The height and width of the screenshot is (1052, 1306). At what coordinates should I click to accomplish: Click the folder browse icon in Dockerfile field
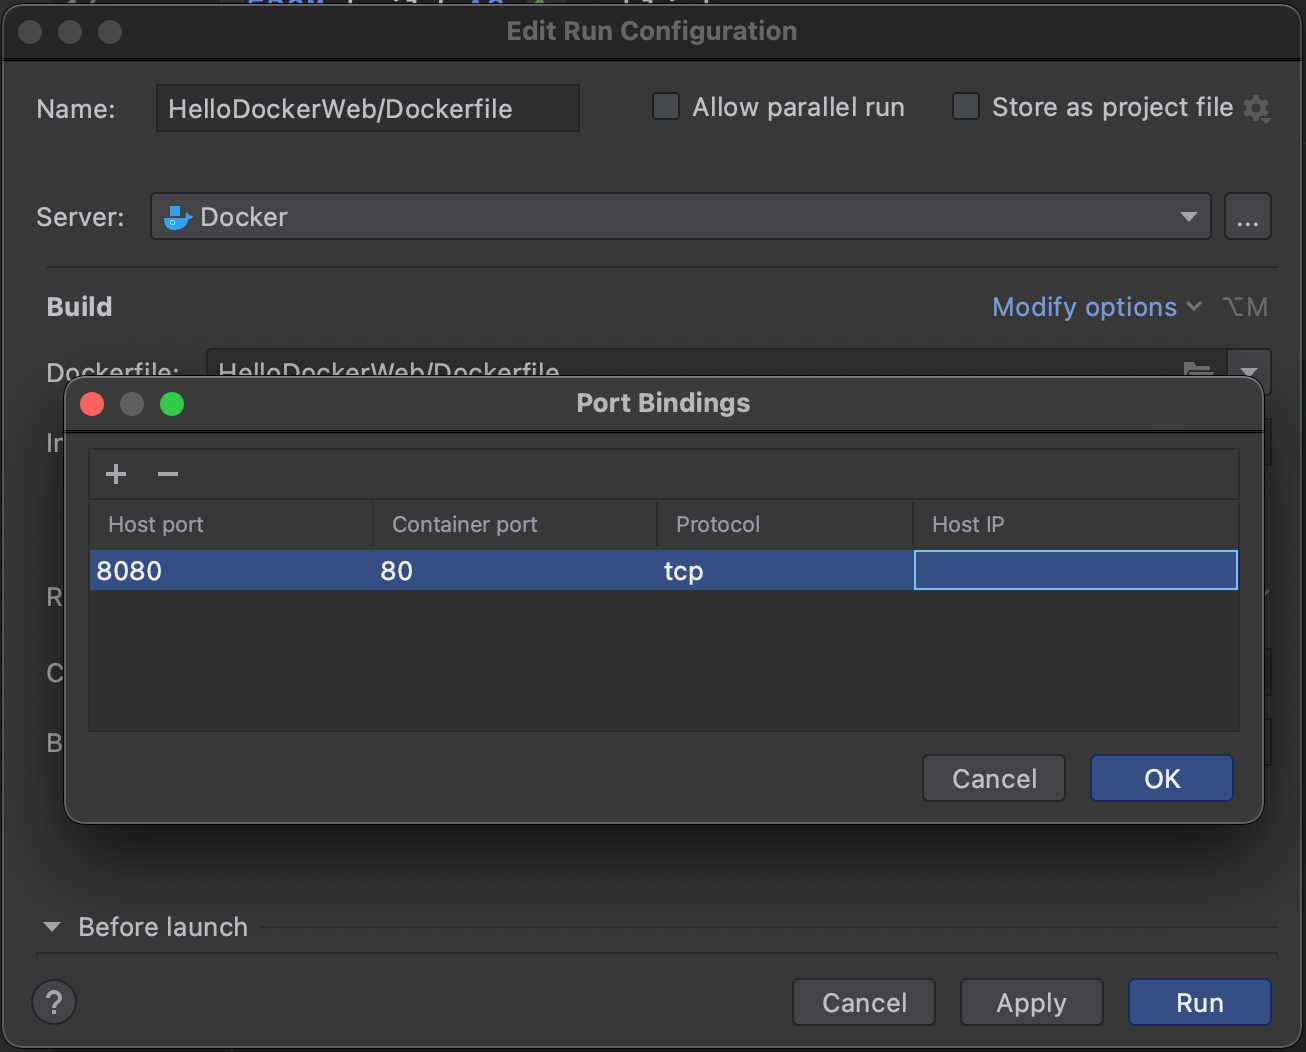1198,370
